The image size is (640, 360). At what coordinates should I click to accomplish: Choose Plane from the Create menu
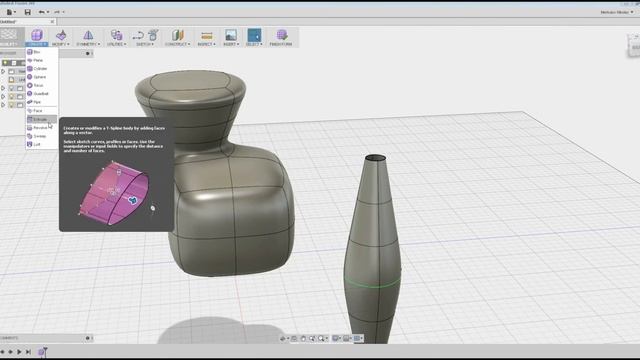click(42, 60)
